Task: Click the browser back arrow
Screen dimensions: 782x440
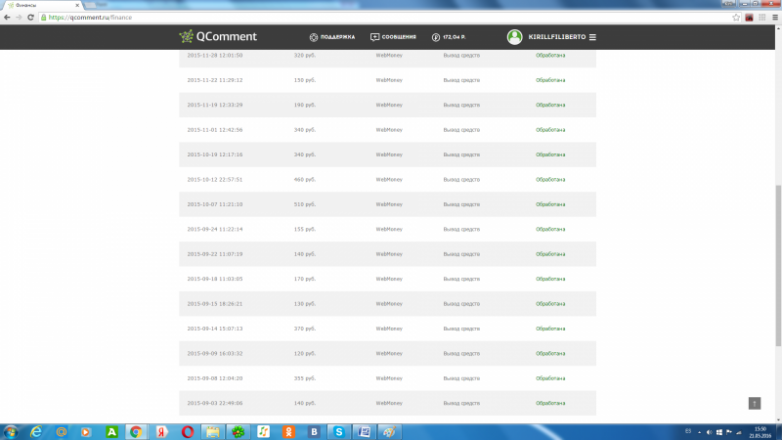Action: [6, 18]
